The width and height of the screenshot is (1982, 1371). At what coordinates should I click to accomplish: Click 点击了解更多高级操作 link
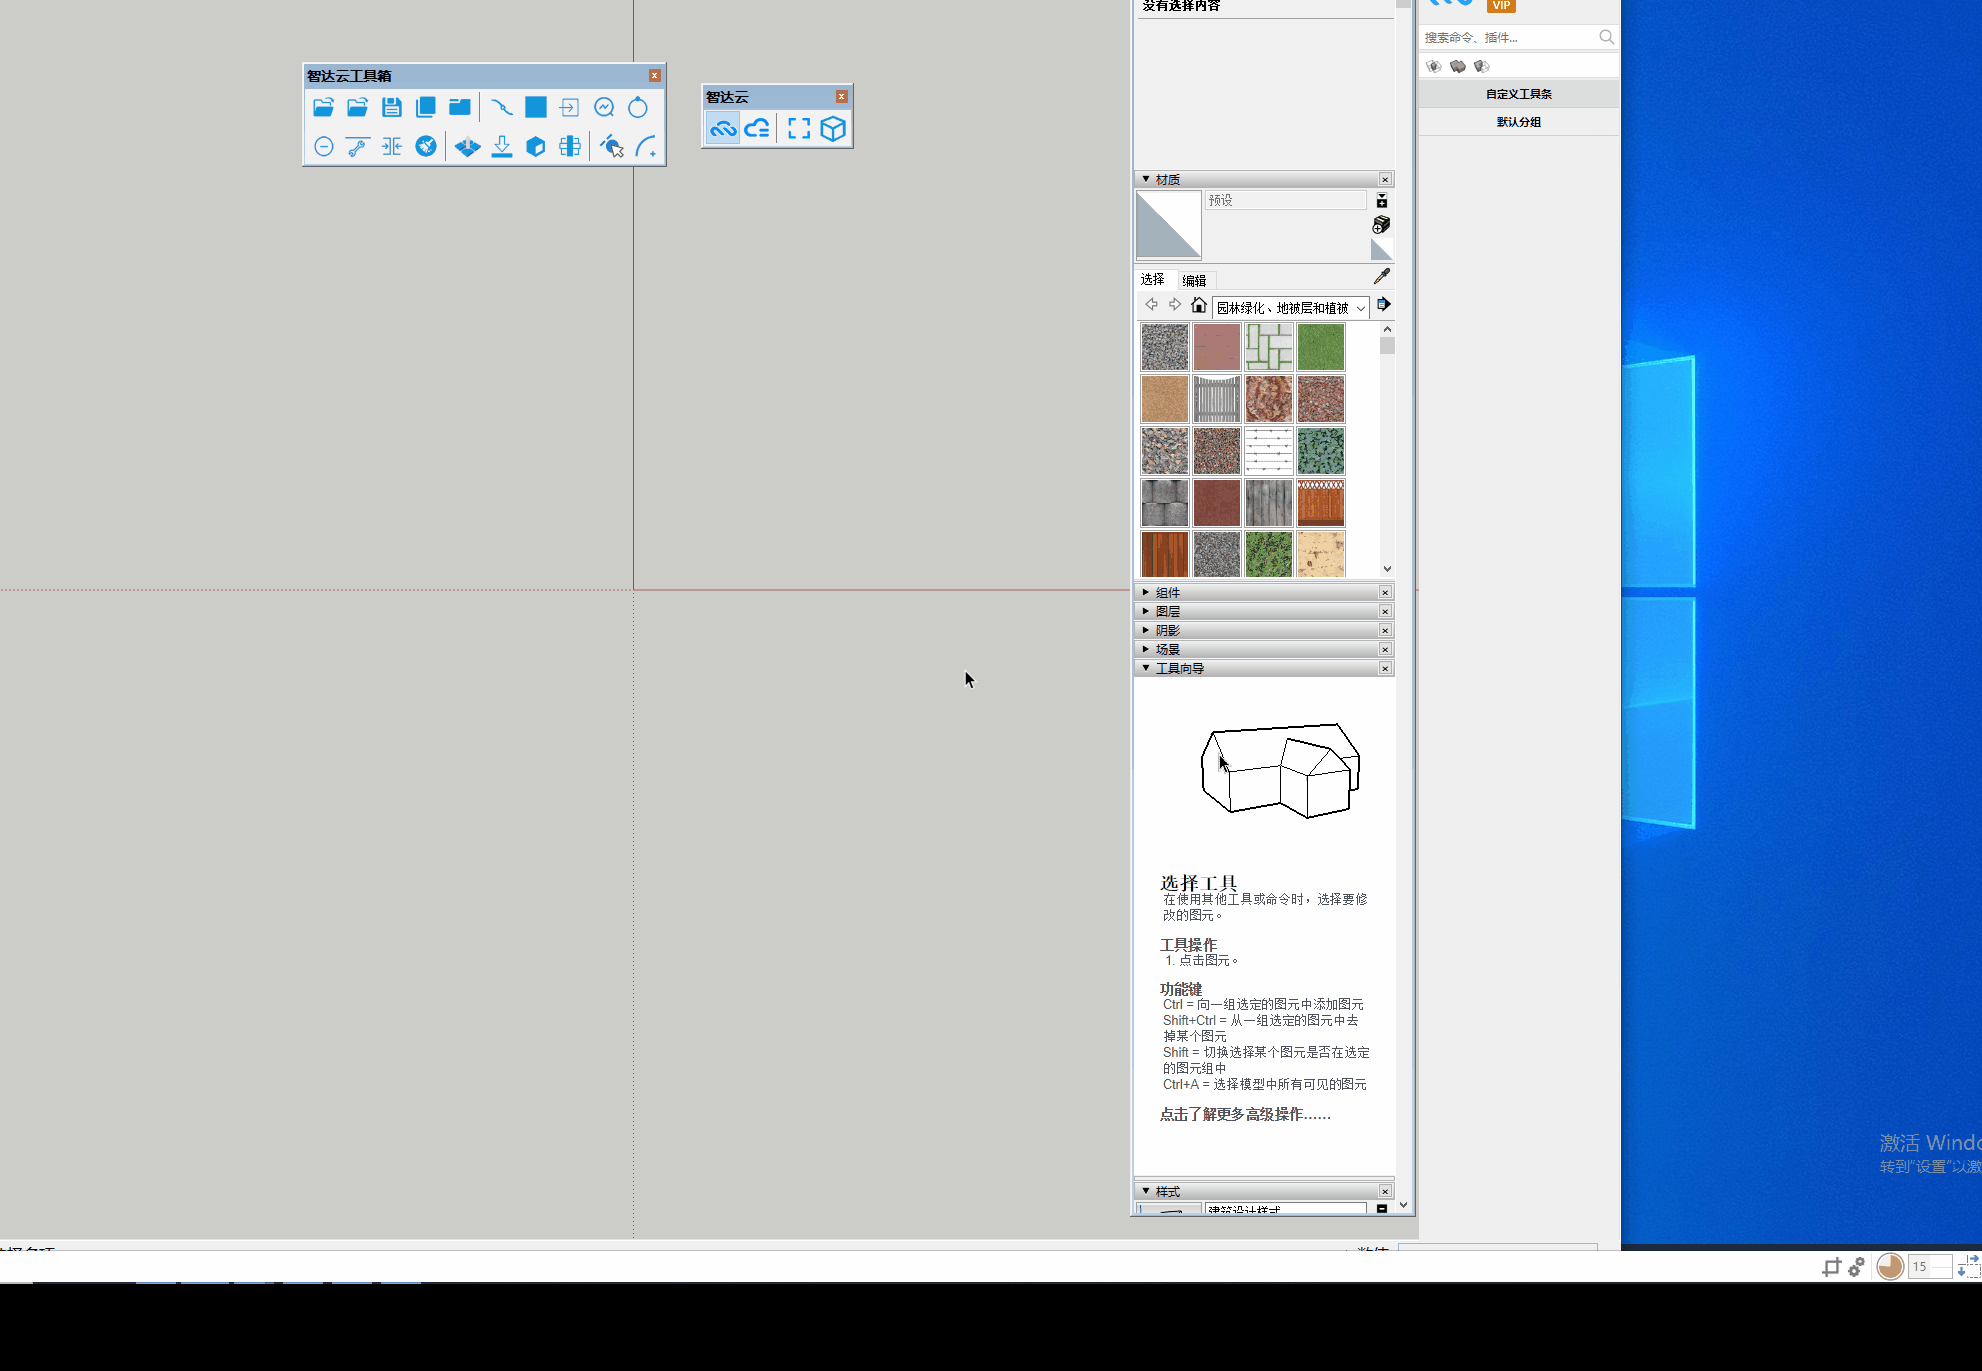[x=1245, y=1114]
